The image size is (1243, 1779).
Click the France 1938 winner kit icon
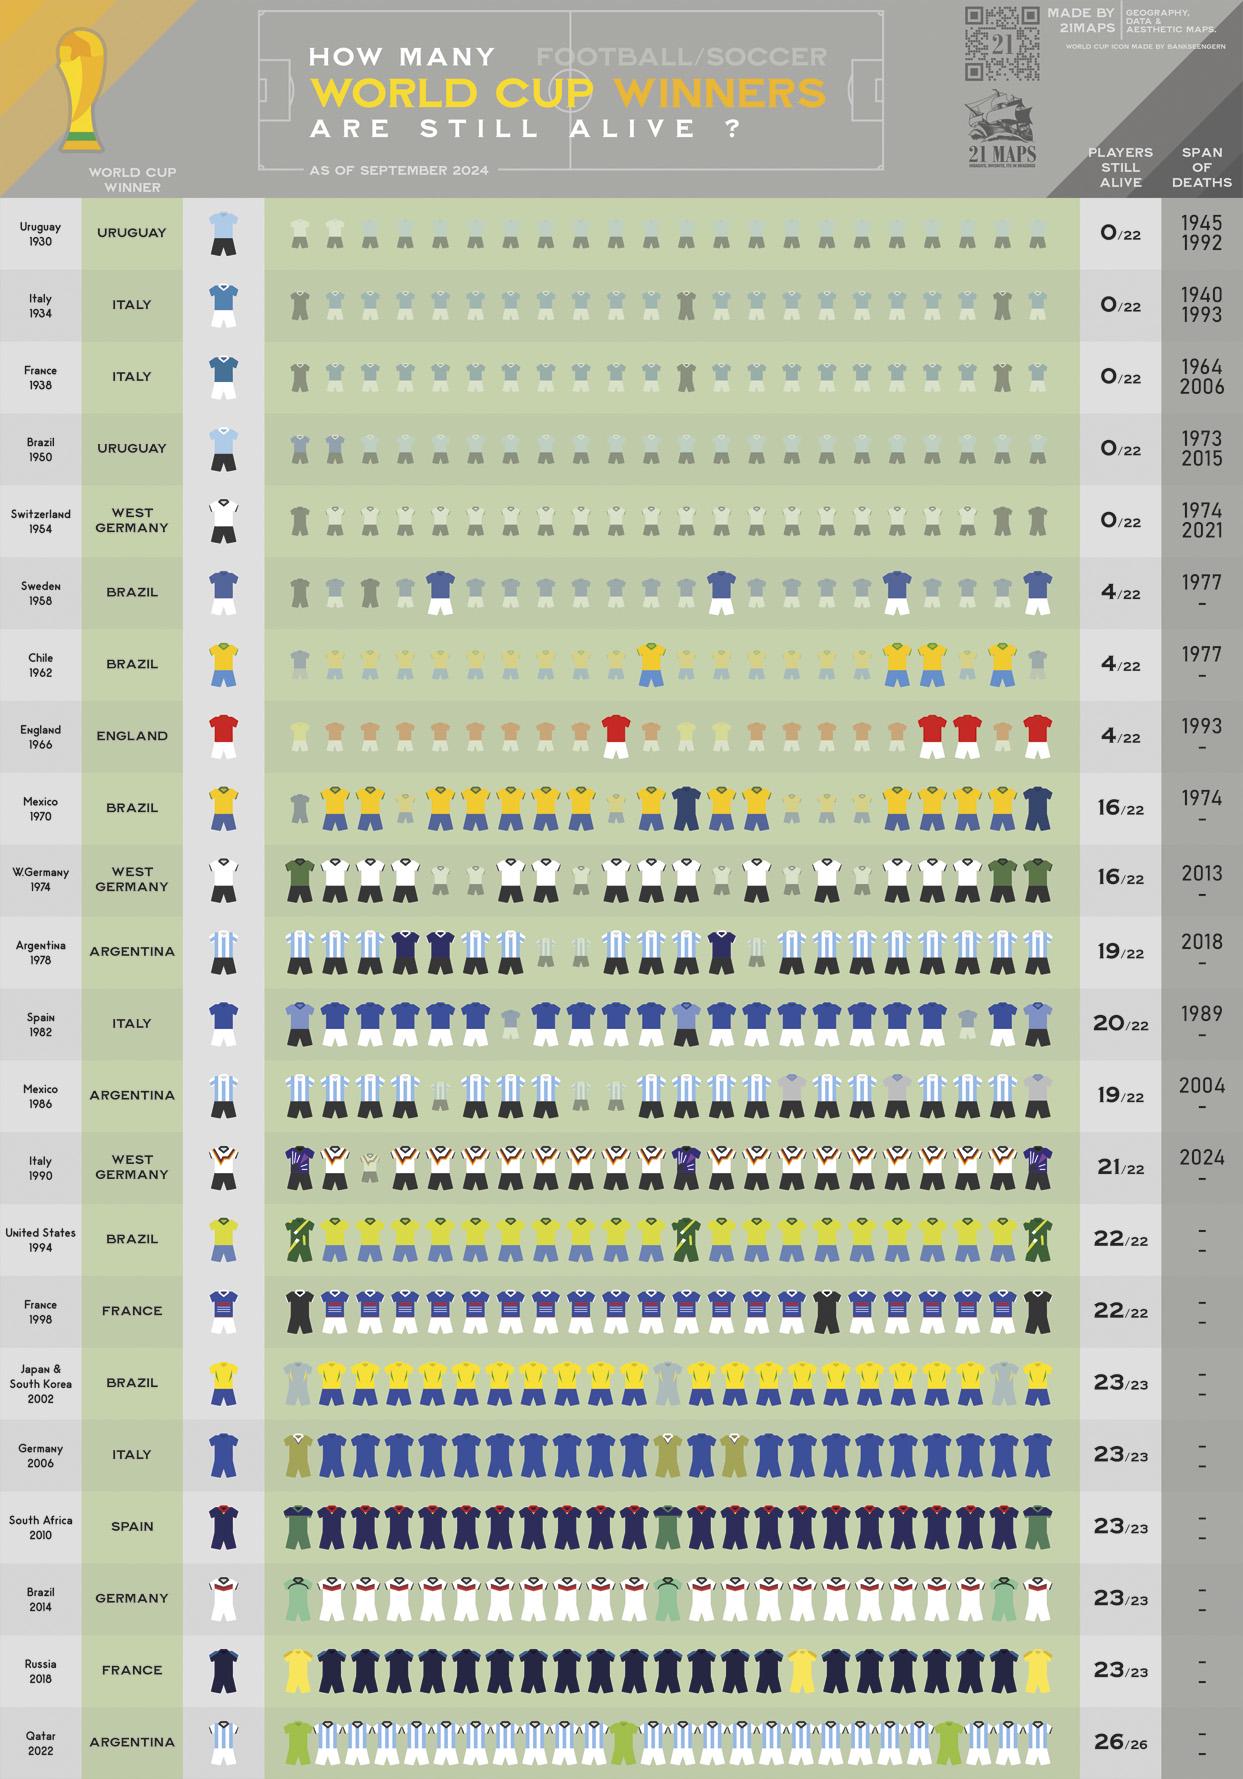224,377
